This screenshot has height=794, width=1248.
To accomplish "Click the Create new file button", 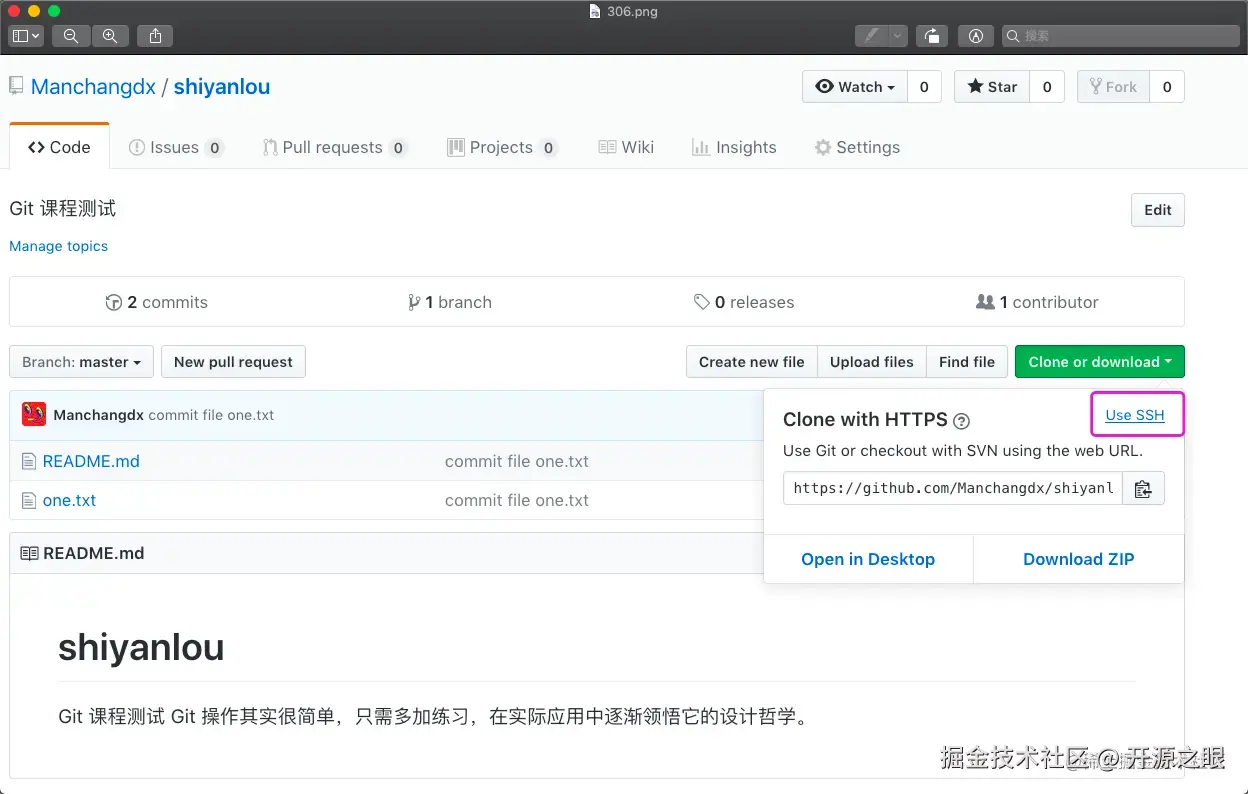I will click(752, 362).
